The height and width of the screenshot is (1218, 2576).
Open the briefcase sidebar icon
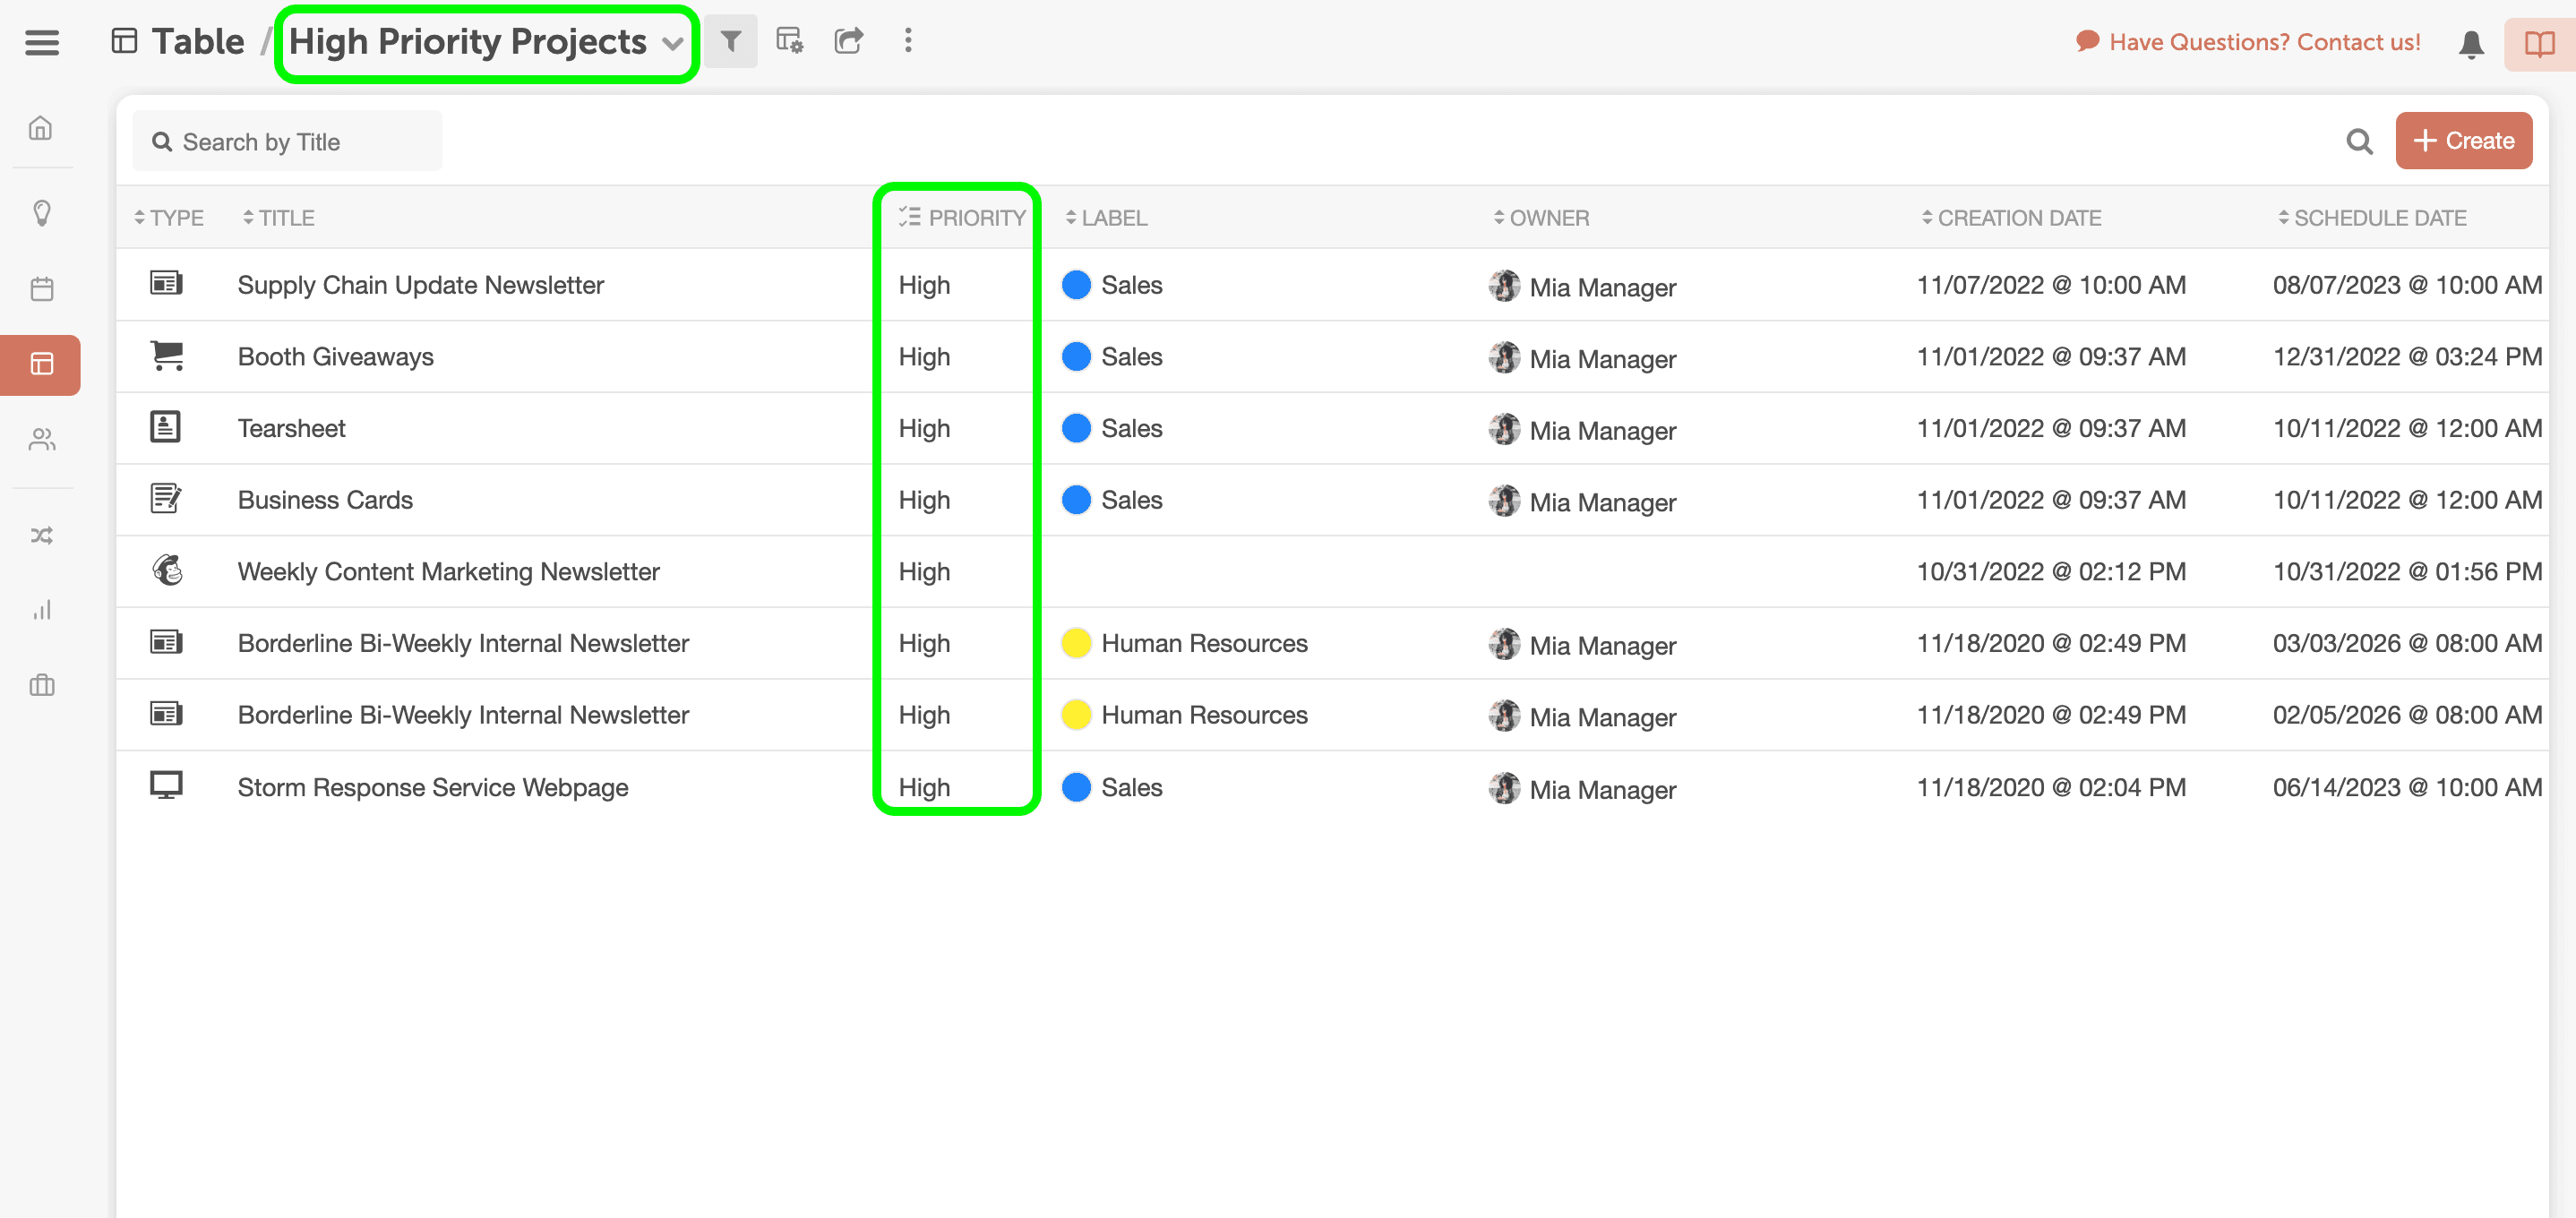pos(41,685)
